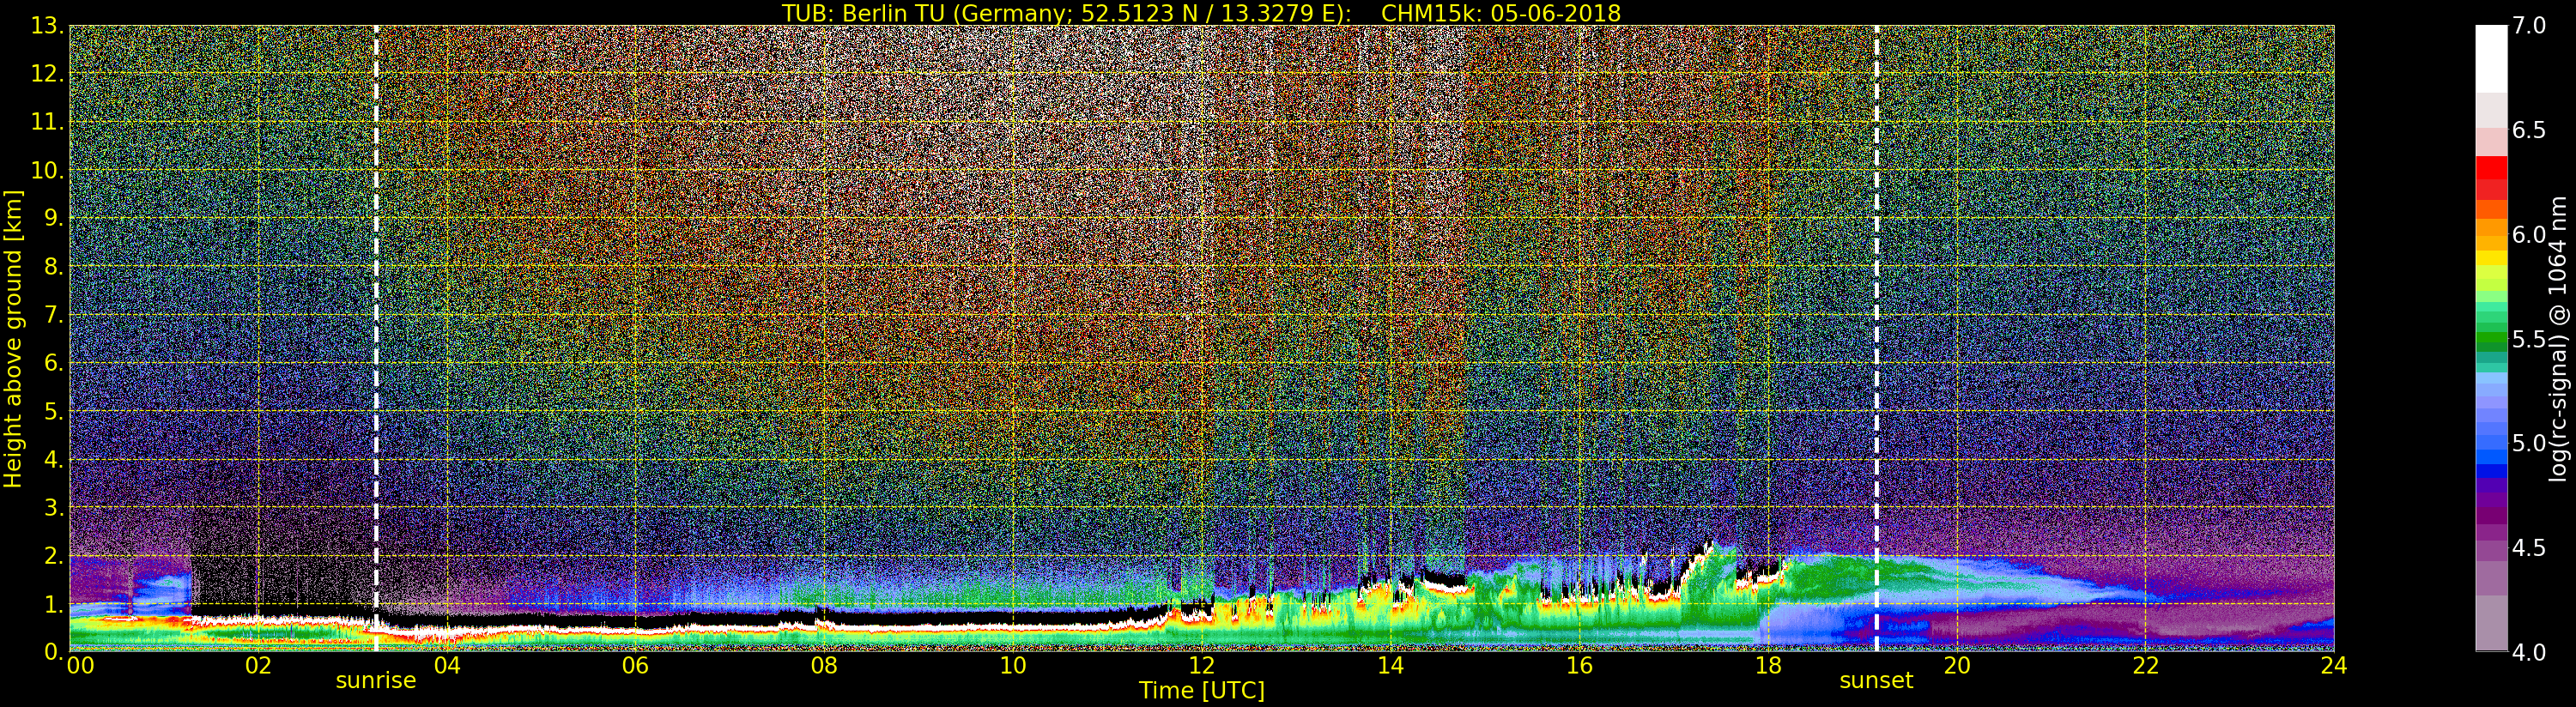
Task: Click the colorbar value '7.0'
Action: [2529, 26]
